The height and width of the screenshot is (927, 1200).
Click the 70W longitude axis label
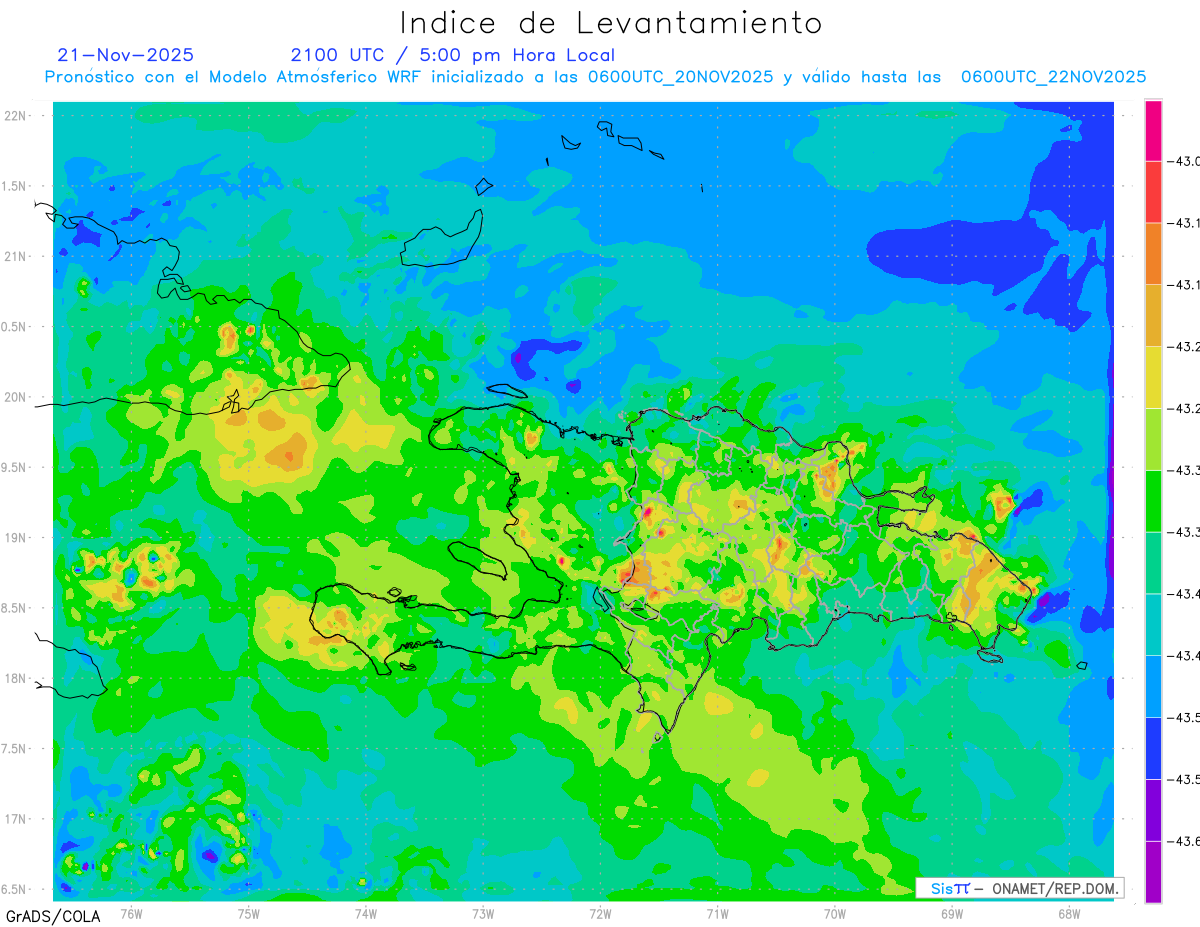coord(835,913)
